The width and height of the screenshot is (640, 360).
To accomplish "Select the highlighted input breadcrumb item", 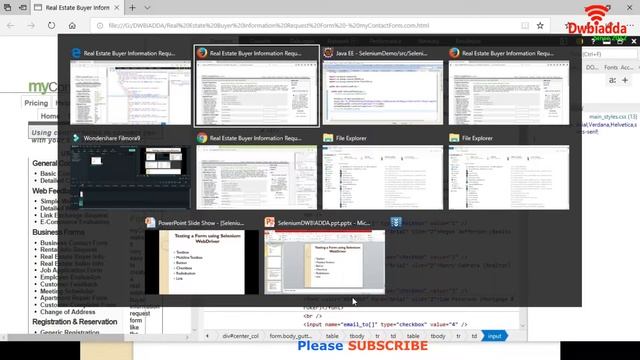I will (x=494, y=336).
